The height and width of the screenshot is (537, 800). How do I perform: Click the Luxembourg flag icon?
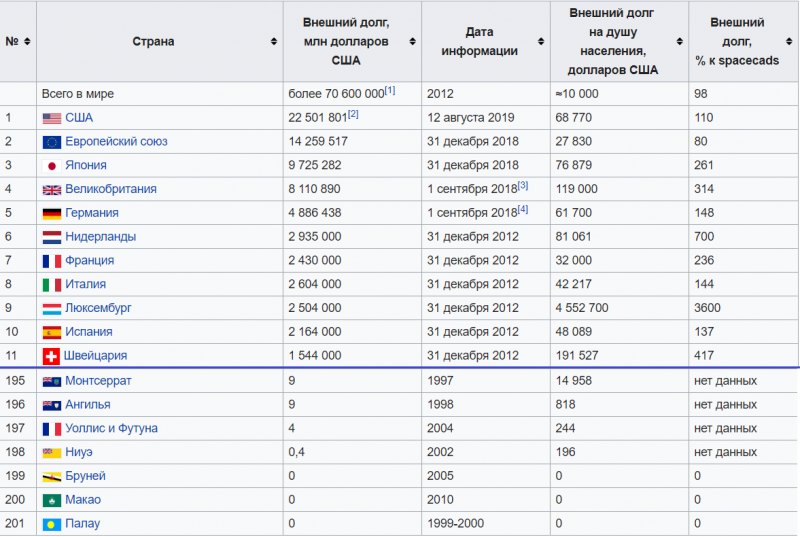(52, 309)
